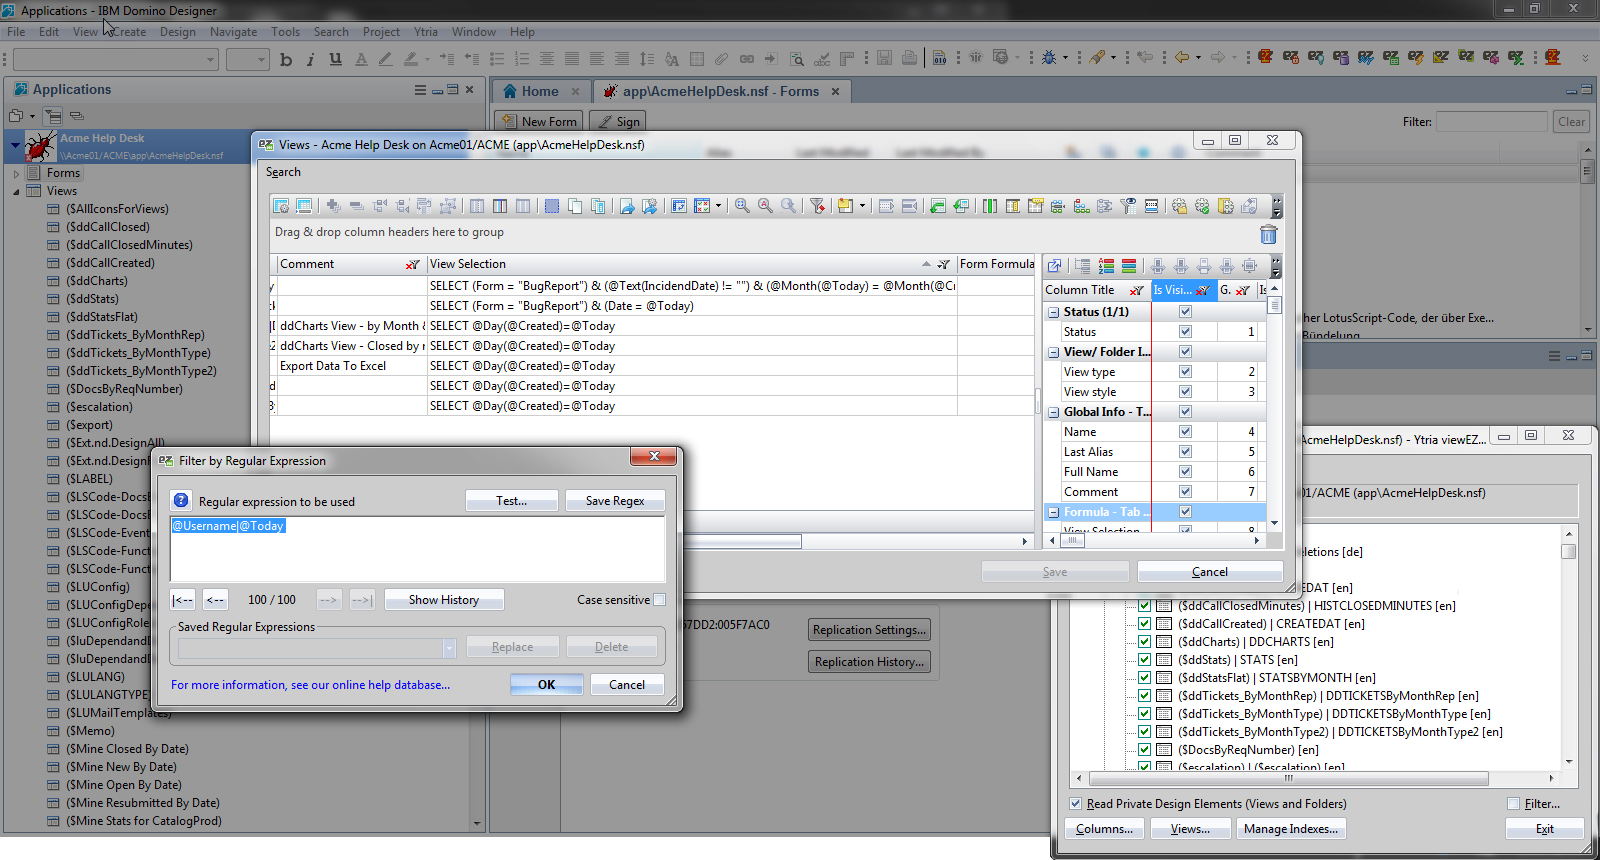1600x860 pixels.
Task: Click the bulleted list icon
Action: coord(497,59)
